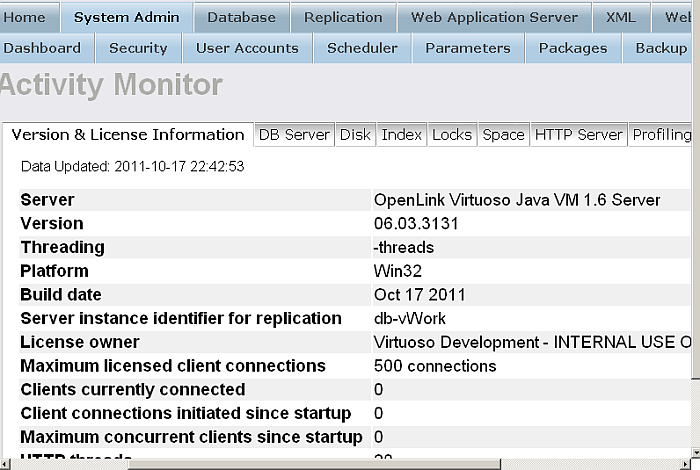Click Client connections initiated since startup label
Screen dimensions: 700x470
186,413
